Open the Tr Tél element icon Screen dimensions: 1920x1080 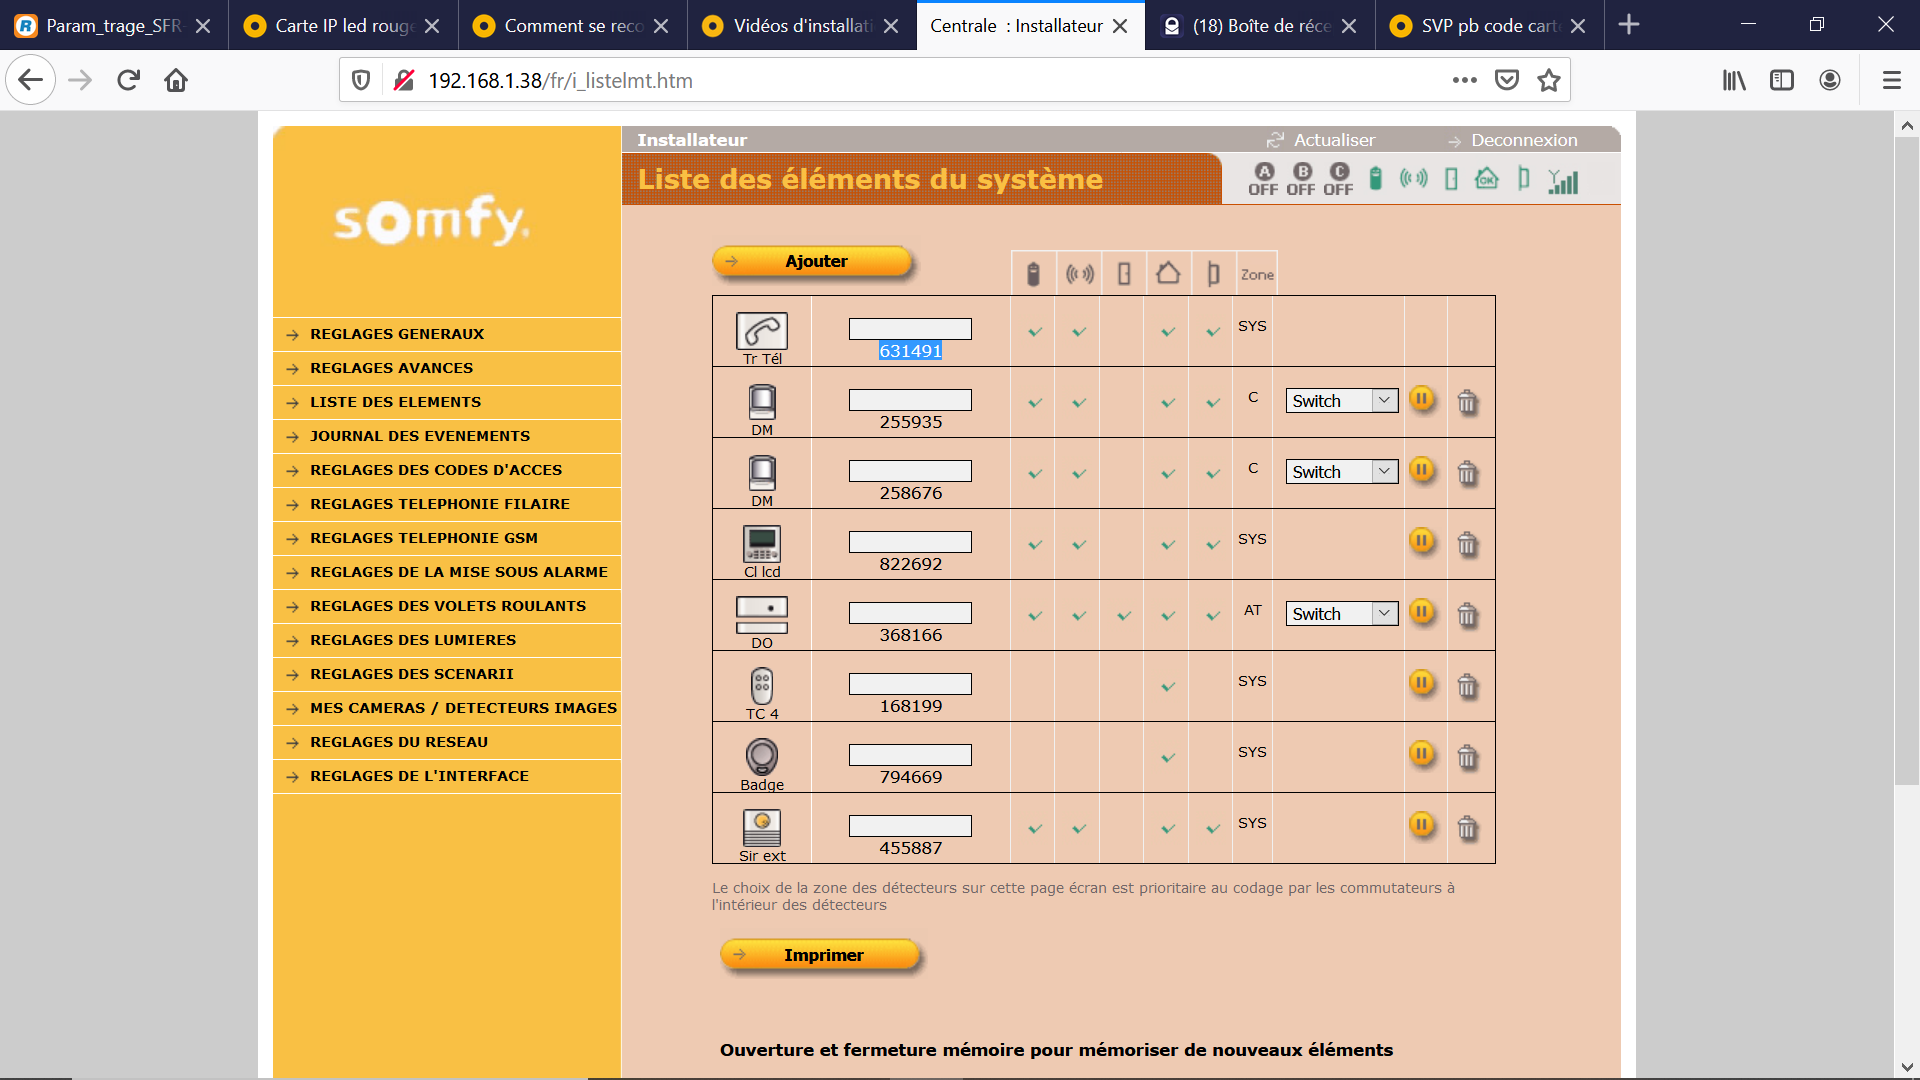762,331
